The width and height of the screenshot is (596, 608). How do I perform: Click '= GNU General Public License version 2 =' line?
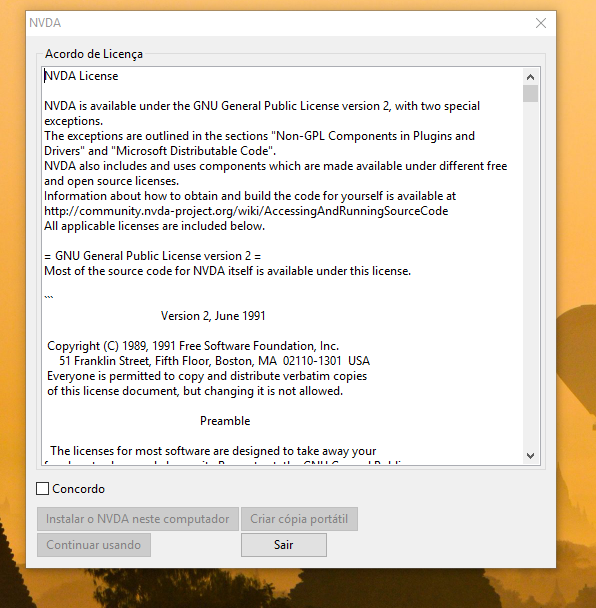153,256
